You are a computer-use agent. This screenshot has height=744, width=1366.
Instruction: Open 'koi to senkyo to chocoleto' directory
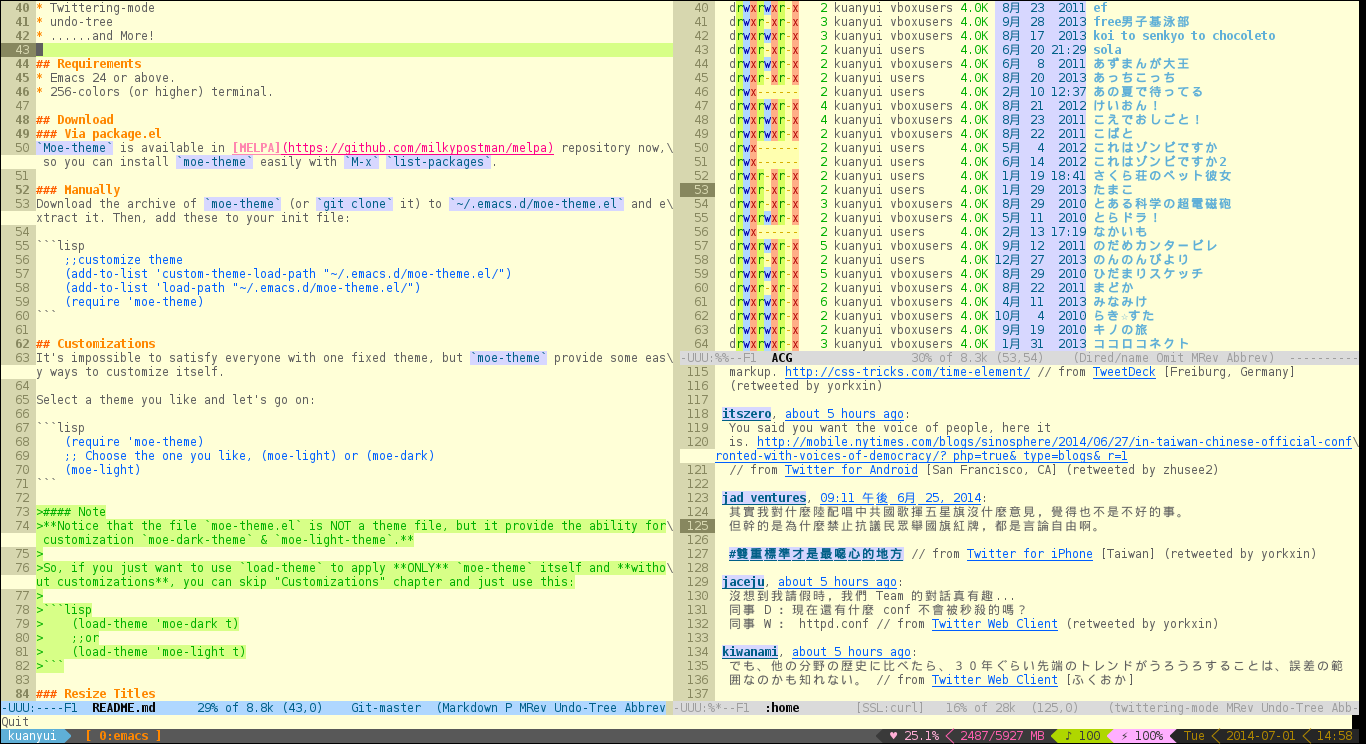(1184, 36)
